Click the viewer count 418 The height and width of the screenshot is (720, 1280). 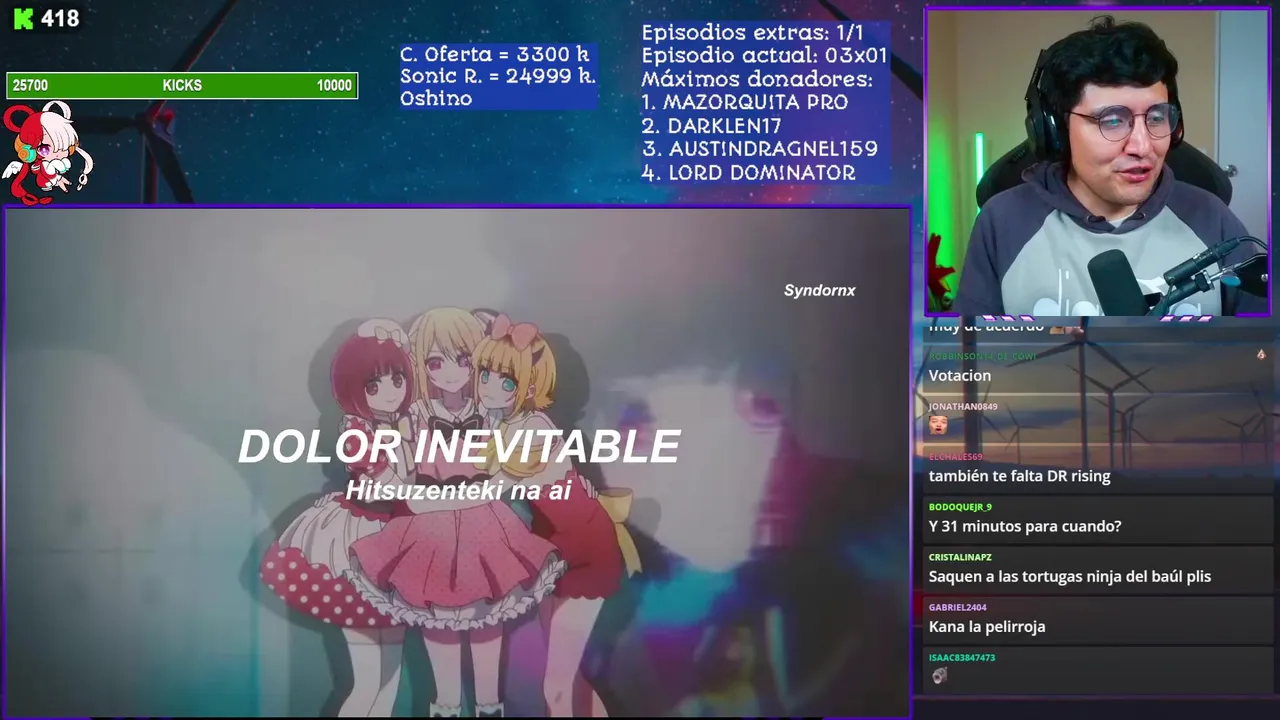(x=60, y=18)
